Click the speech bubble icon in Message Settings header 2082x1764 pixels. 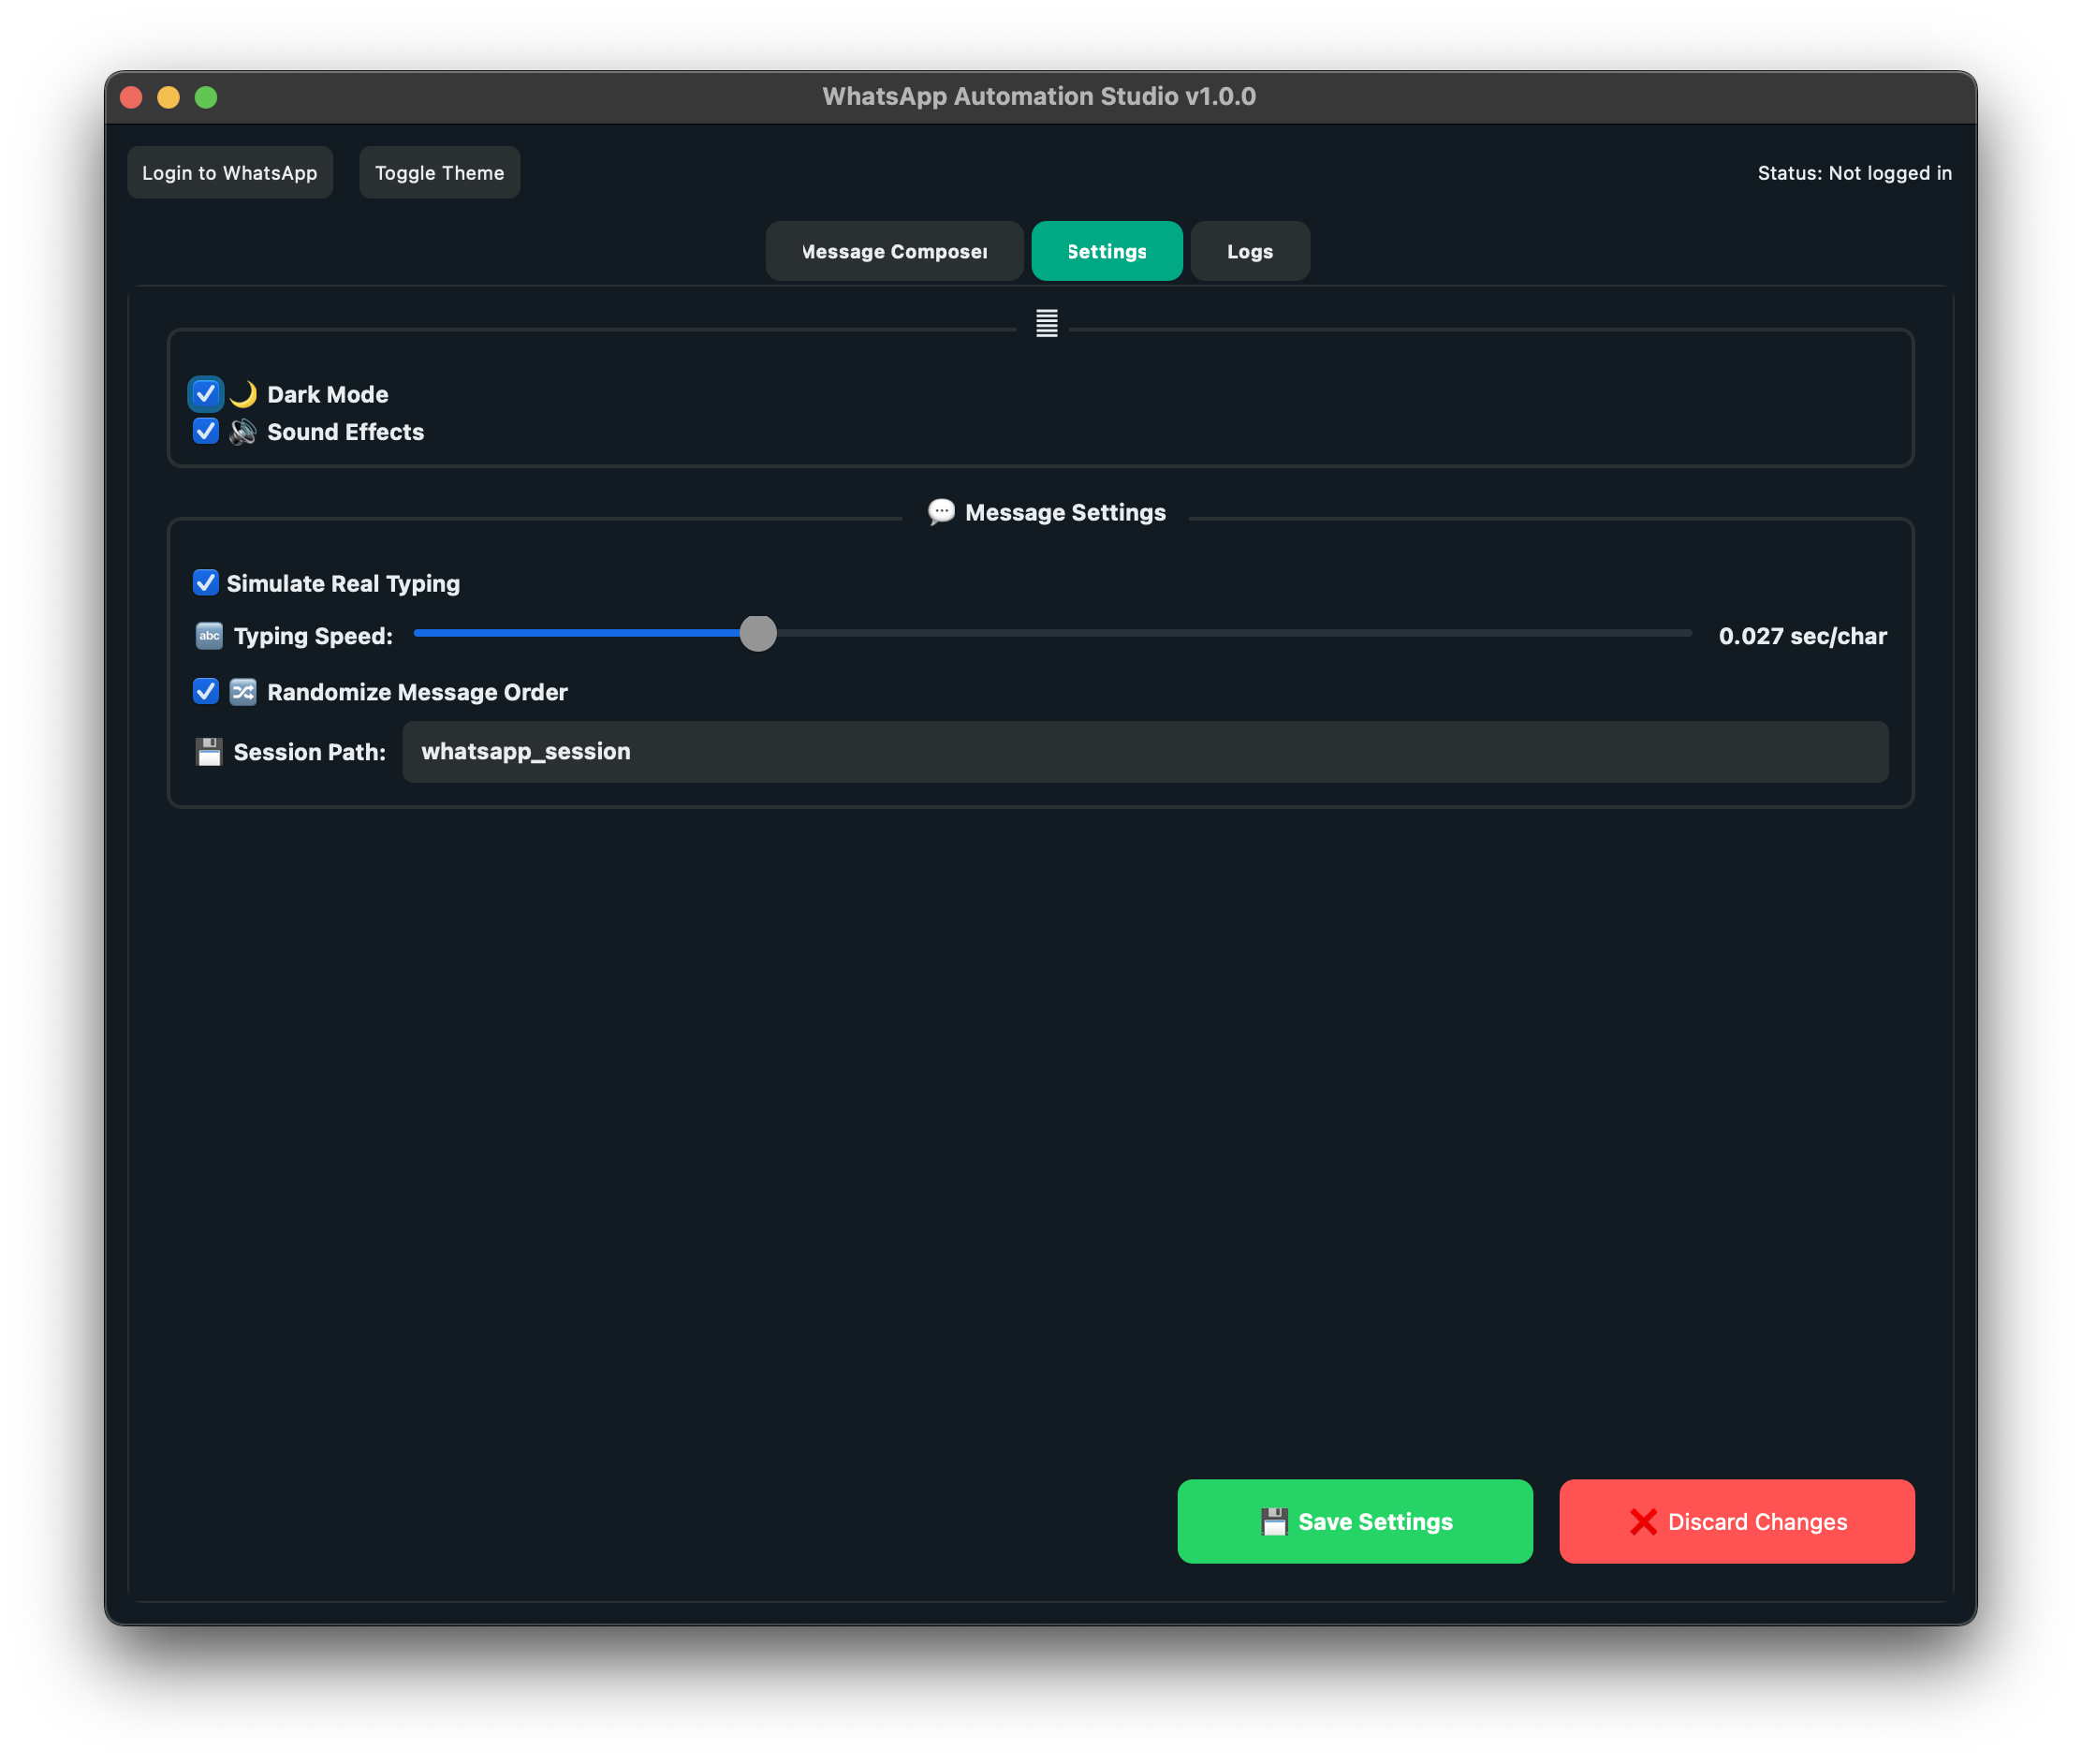(940, 511)
